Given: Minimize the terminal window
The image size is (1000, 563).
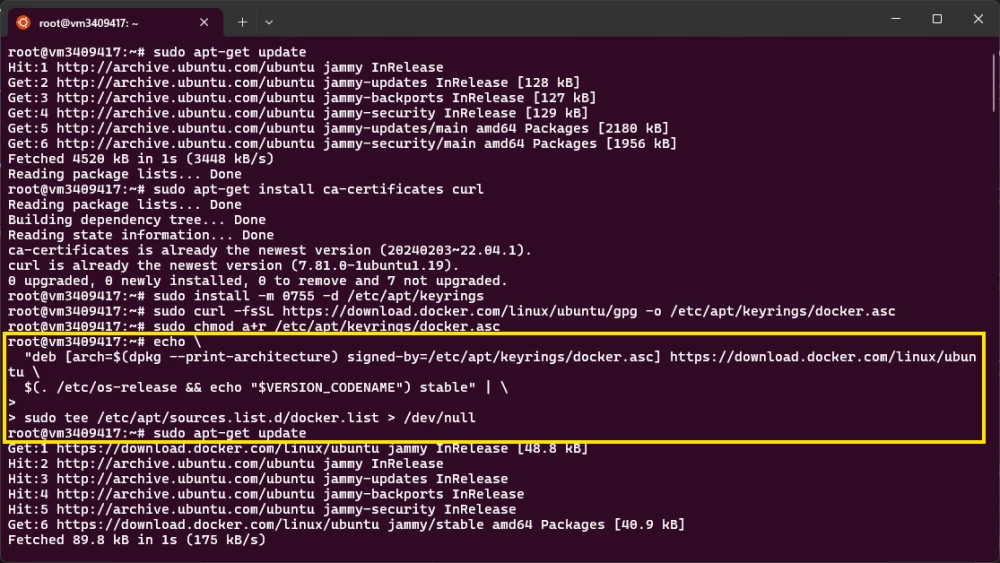Looking at the screenshot, I should pos(896,19).
